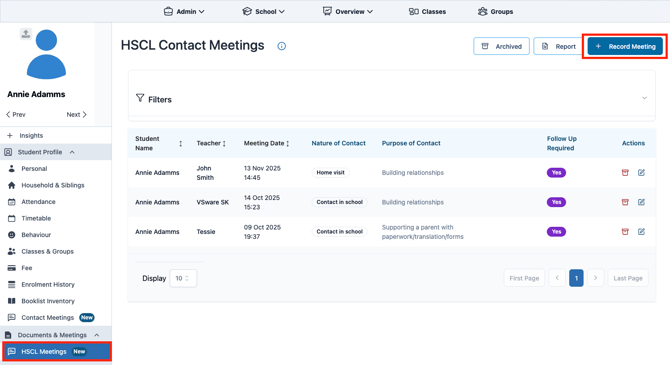Screen dimensions: 670x365
Task: Click Contact in school tag for Tessie
Action: (339, 232)
